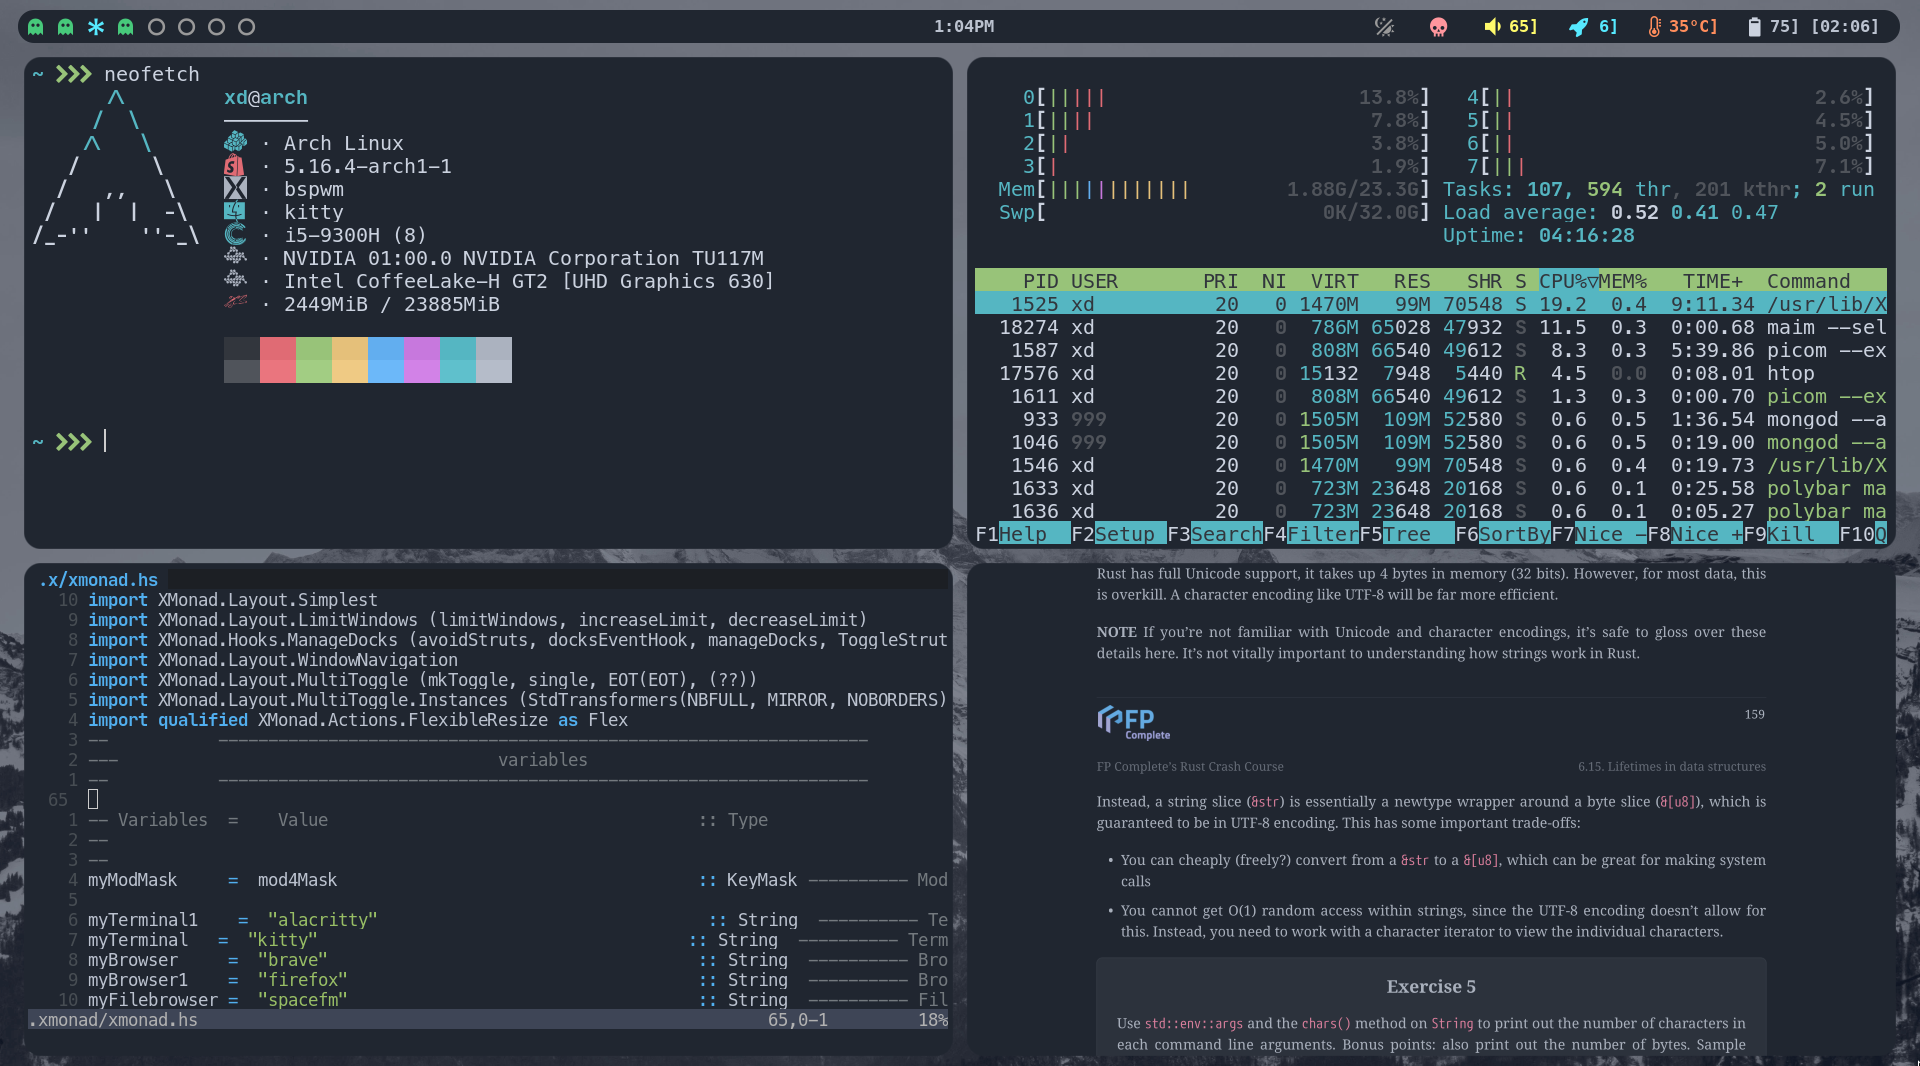
Task: Click the TIME+ column header in htop
Action: click(1712, 281)
